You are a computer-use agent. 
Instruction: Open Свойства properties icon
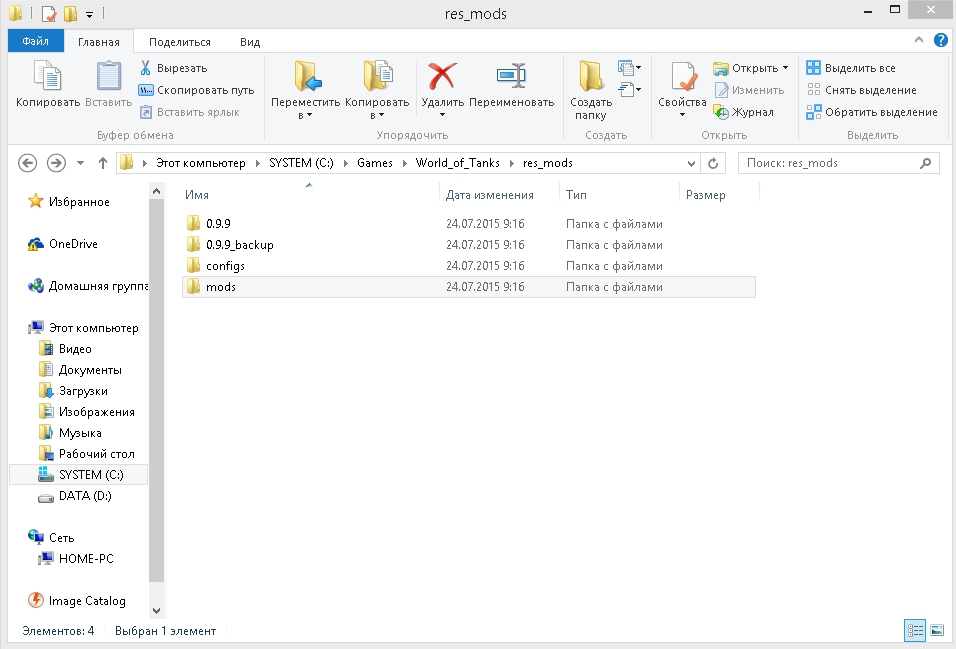pos(683,78)
